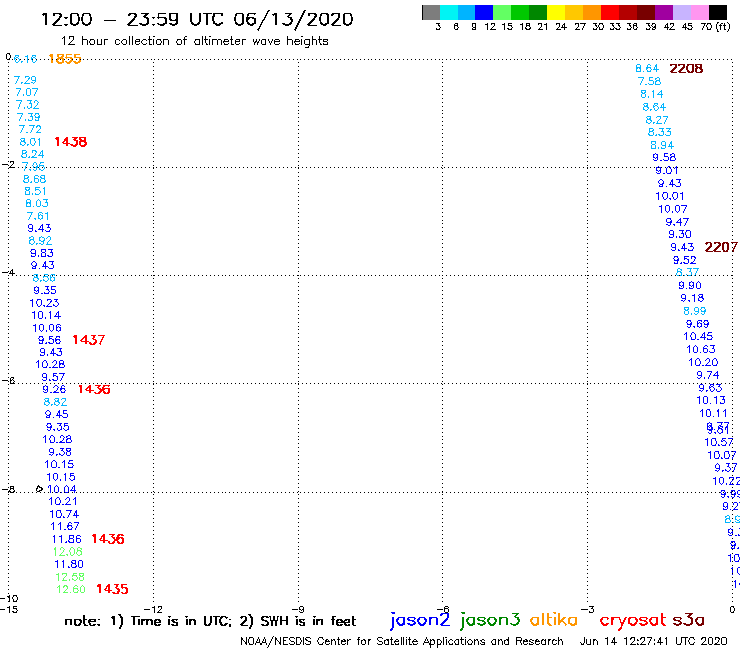Select the yellow 24 ft legend swatch
Screen dimensions: 740x650
coord(556,12)
